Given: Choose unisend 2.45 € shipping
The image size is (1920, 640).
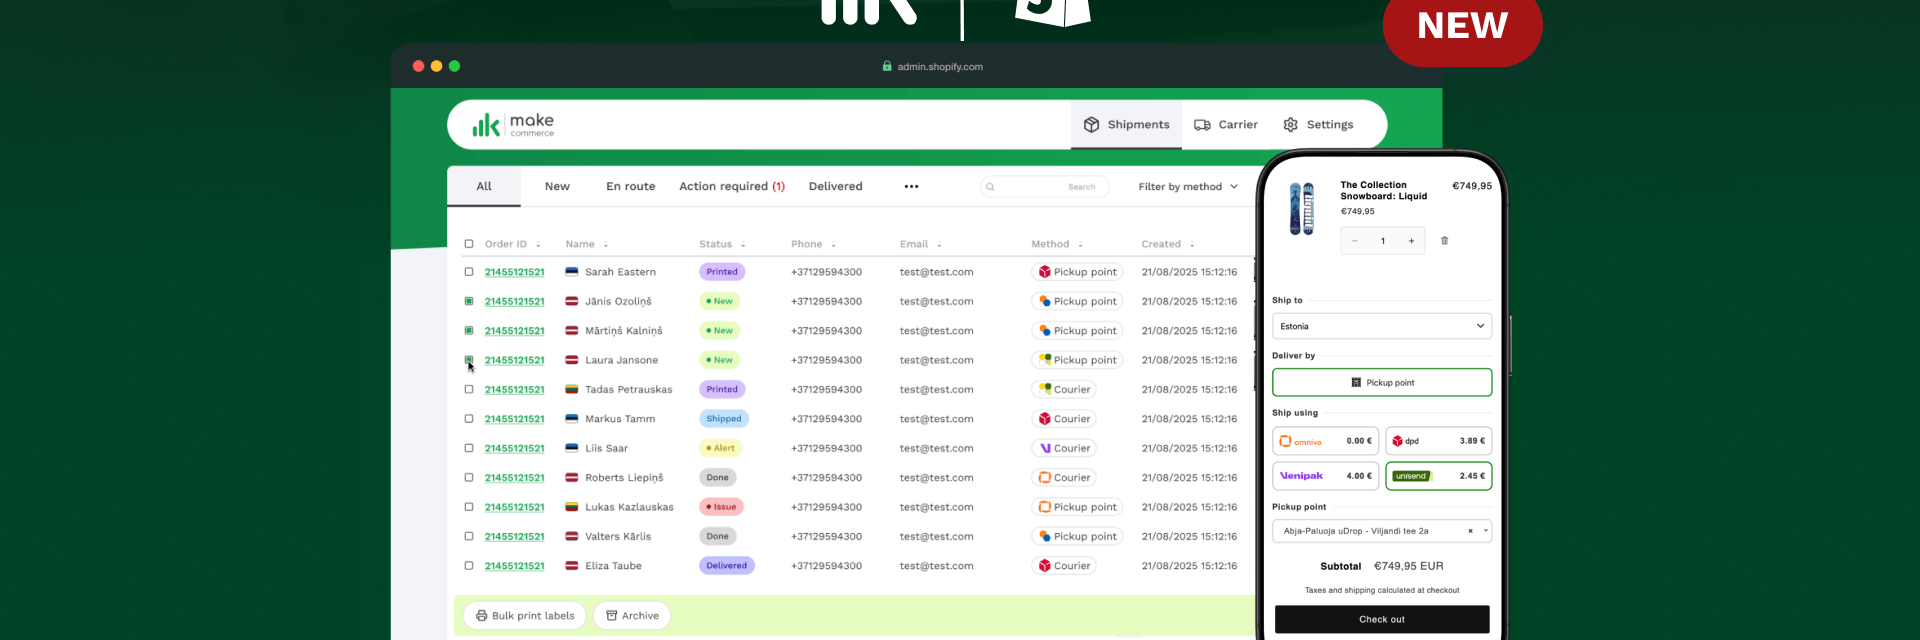Looking at the screenshot, I should click(x=1439, y=476).
